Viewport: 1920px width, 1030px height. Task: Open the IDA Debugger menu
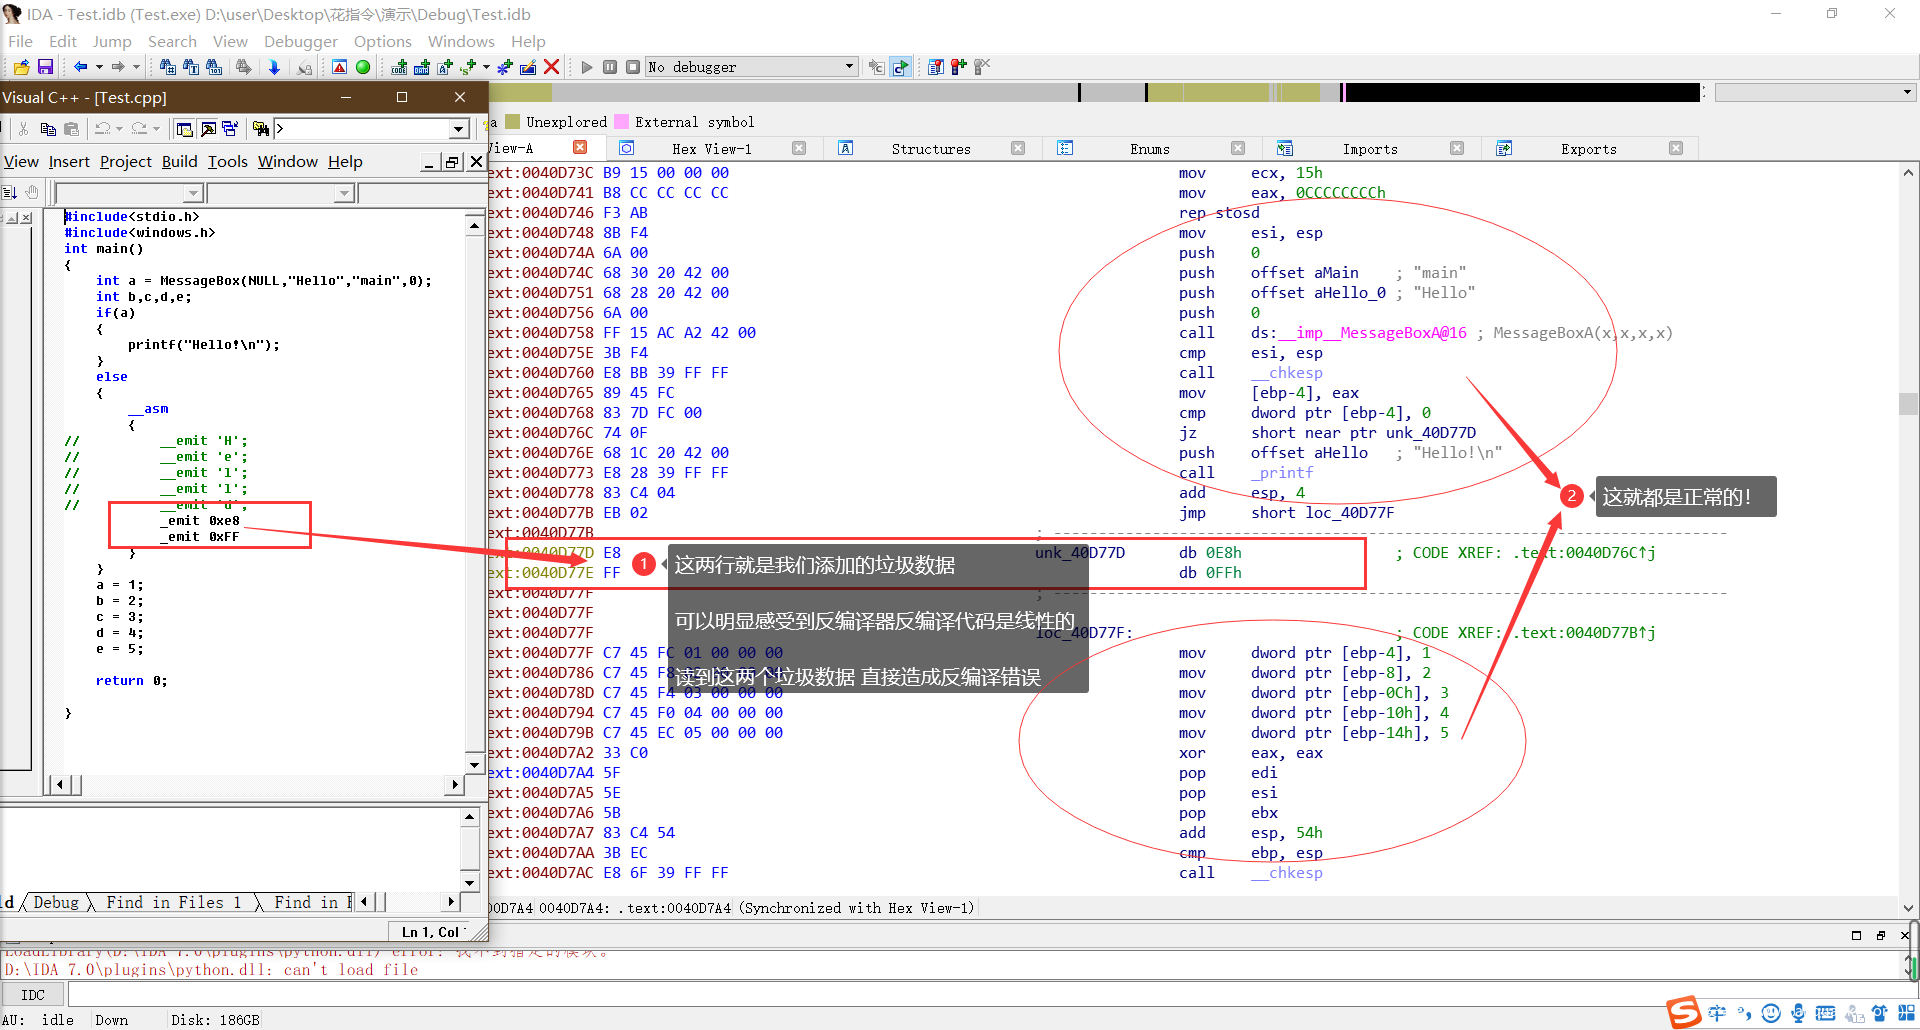click(301, 41)
